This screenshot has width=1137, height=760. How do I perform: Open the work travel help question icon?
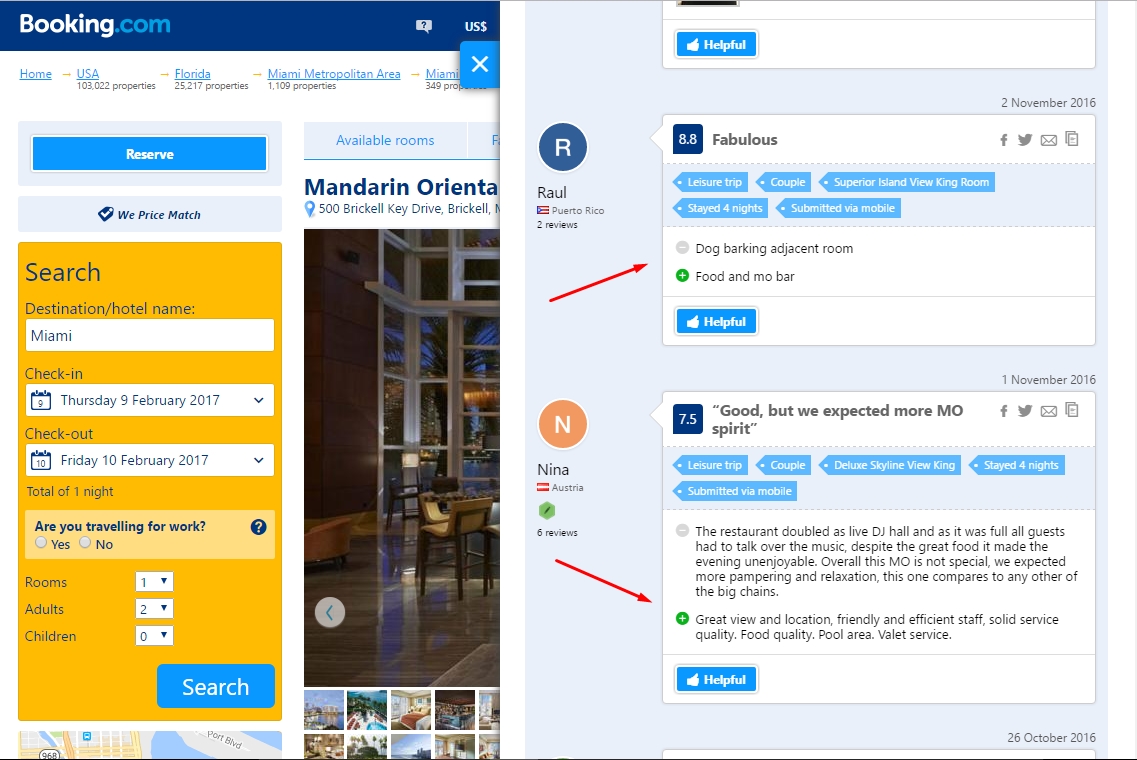click(x=258, y=527)
